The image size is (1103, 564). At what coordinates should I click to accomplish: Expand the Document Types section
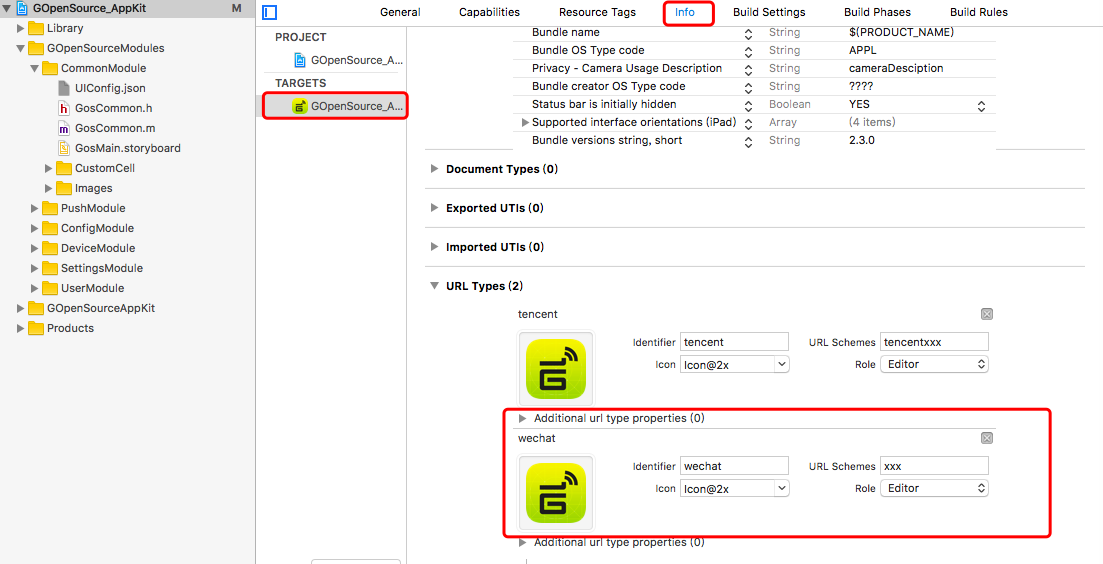(434, 169)
